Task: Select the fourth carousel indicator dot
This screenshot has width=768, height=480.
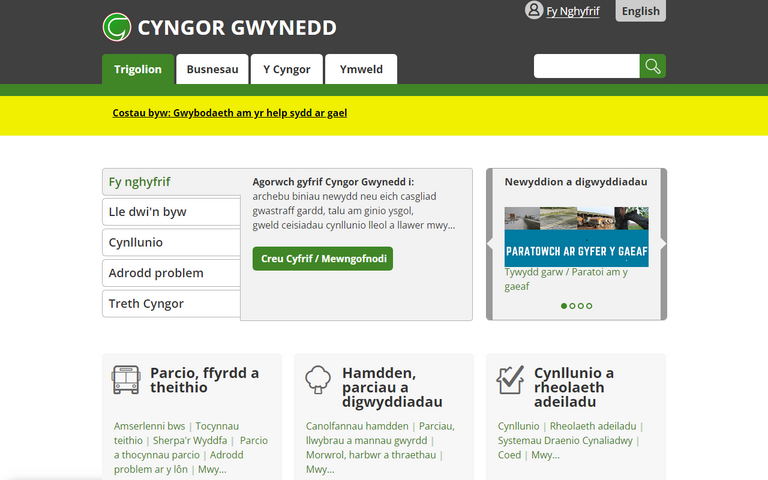Action: (589, 306)
